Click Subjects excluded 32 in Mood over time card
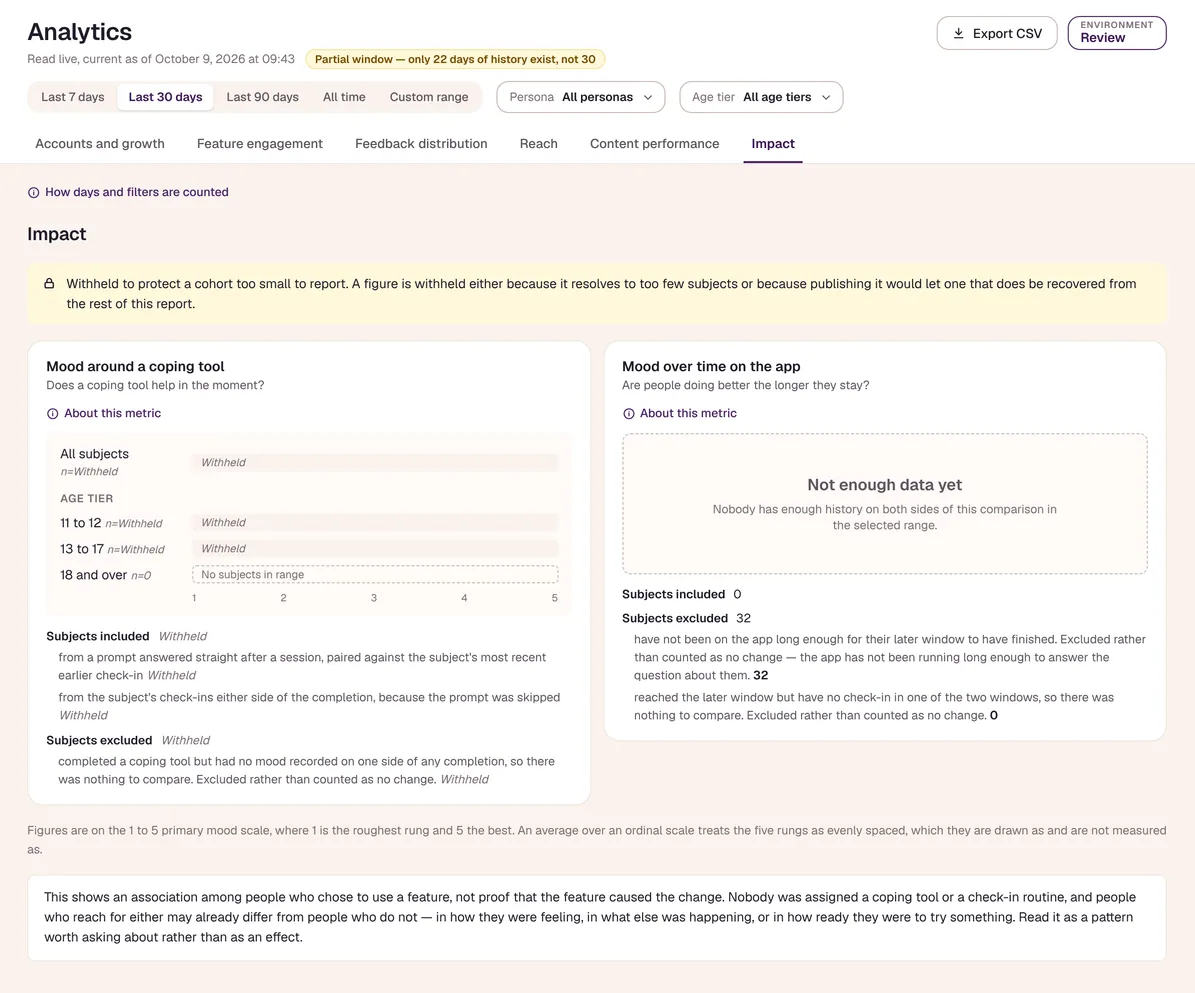This screenshot has height=993, width=1195. point(687,618)
